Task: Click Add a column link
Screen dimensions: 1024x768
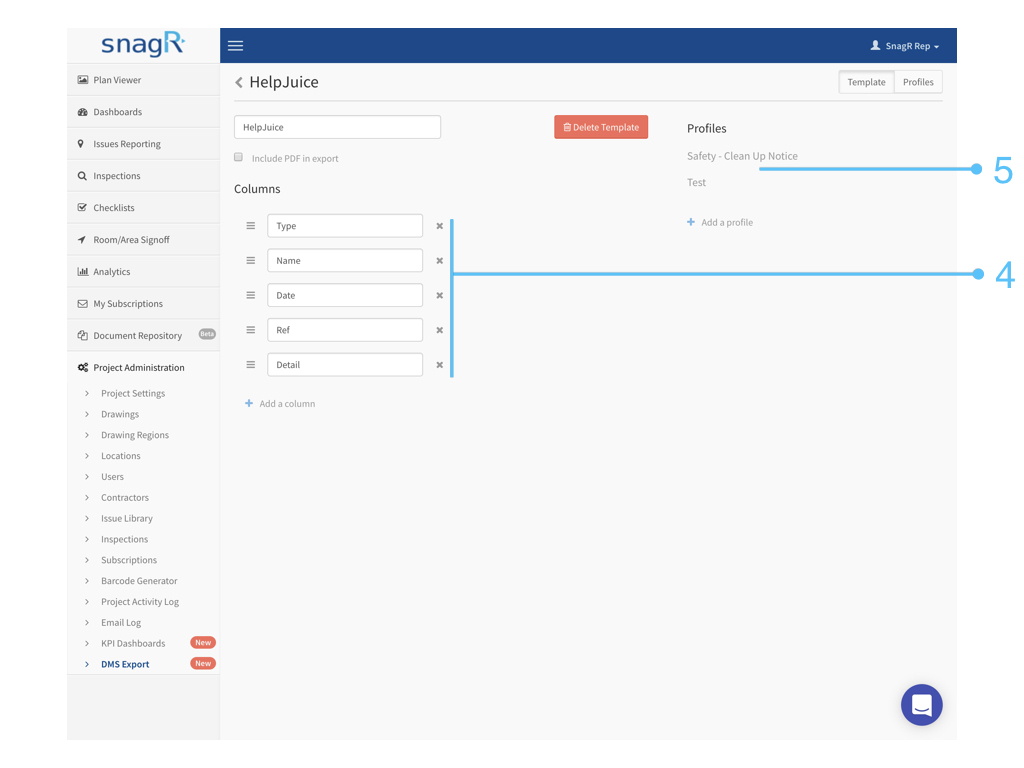Action: [x=287, y=404]
